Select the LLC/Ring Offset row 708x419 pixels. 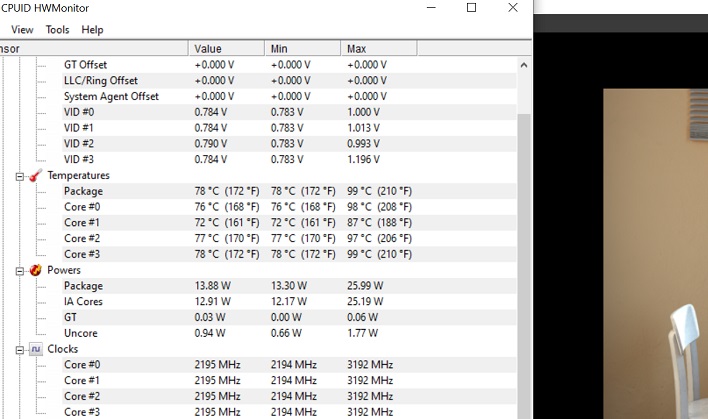click(289, 81)
